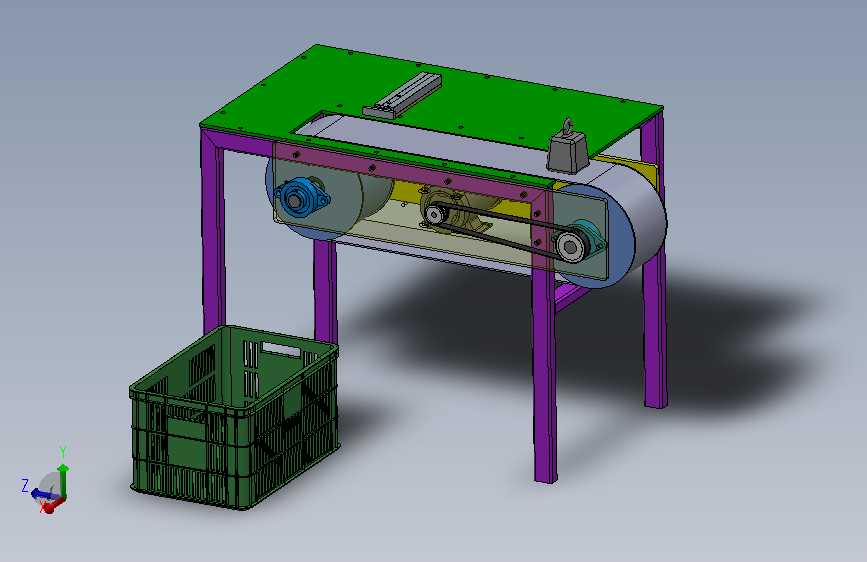867x562 pixels.
Task: Click the large pulley on right roller
Action: [570, 247]
